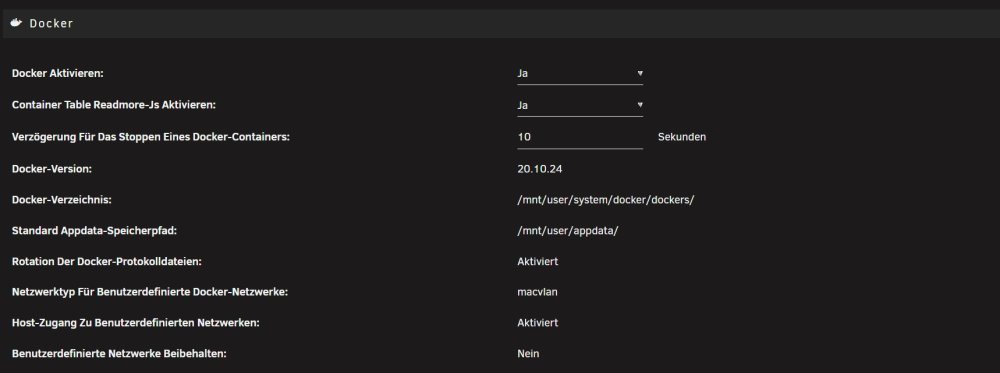The image size is (1000, 373).
Task: Open the Docker Aktivieren dropdown
Action: click(580, 73)
